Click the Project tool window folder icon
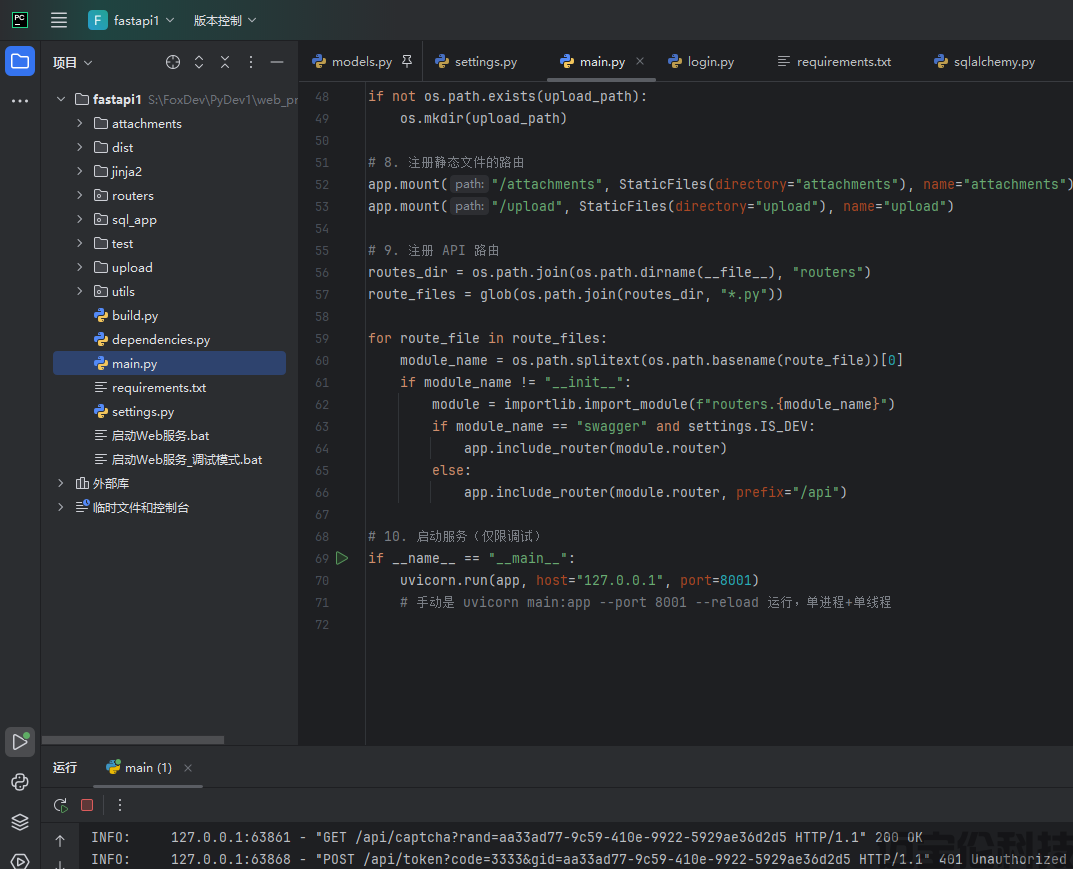The height and width of the screenshot is (869, 1073). (20, 61)
